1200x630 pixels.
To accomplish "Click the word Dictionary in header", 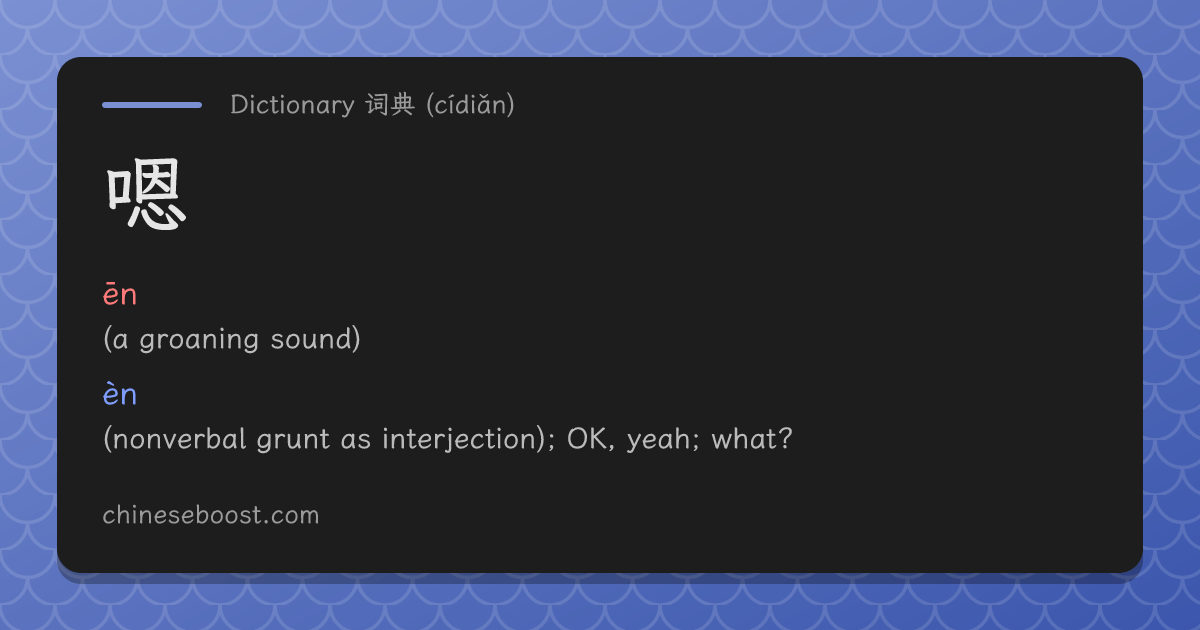I will [x=292, y=105].
